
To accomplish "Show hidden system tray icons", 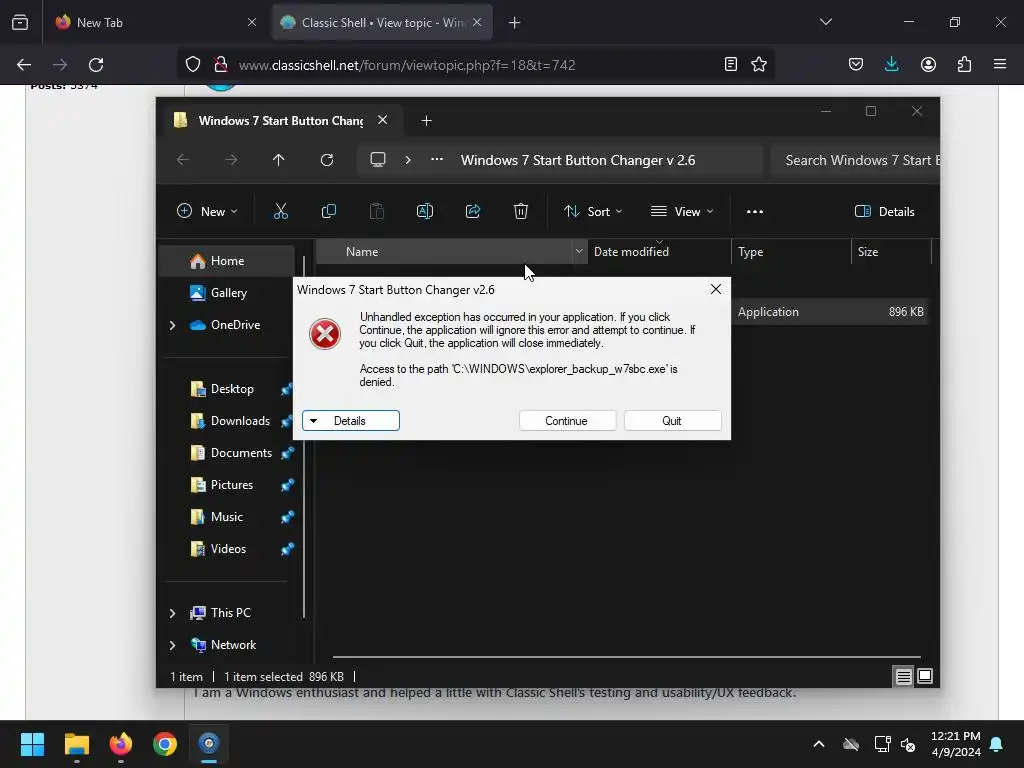I will (818, 744).
